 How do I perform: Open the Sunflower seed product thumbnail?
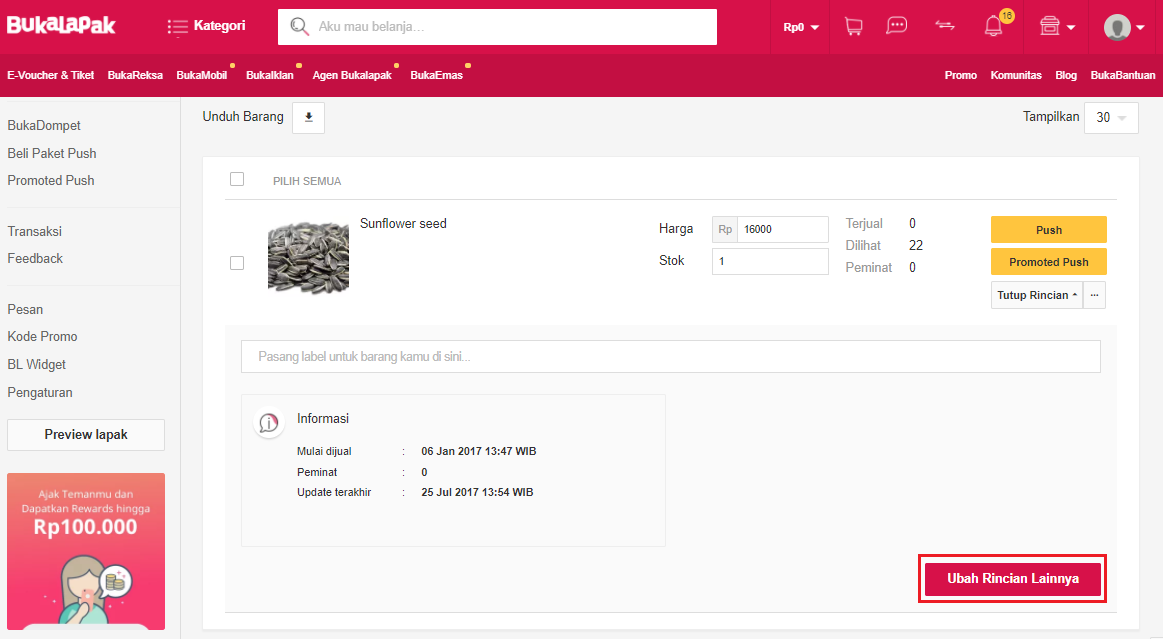pos(309,259)
